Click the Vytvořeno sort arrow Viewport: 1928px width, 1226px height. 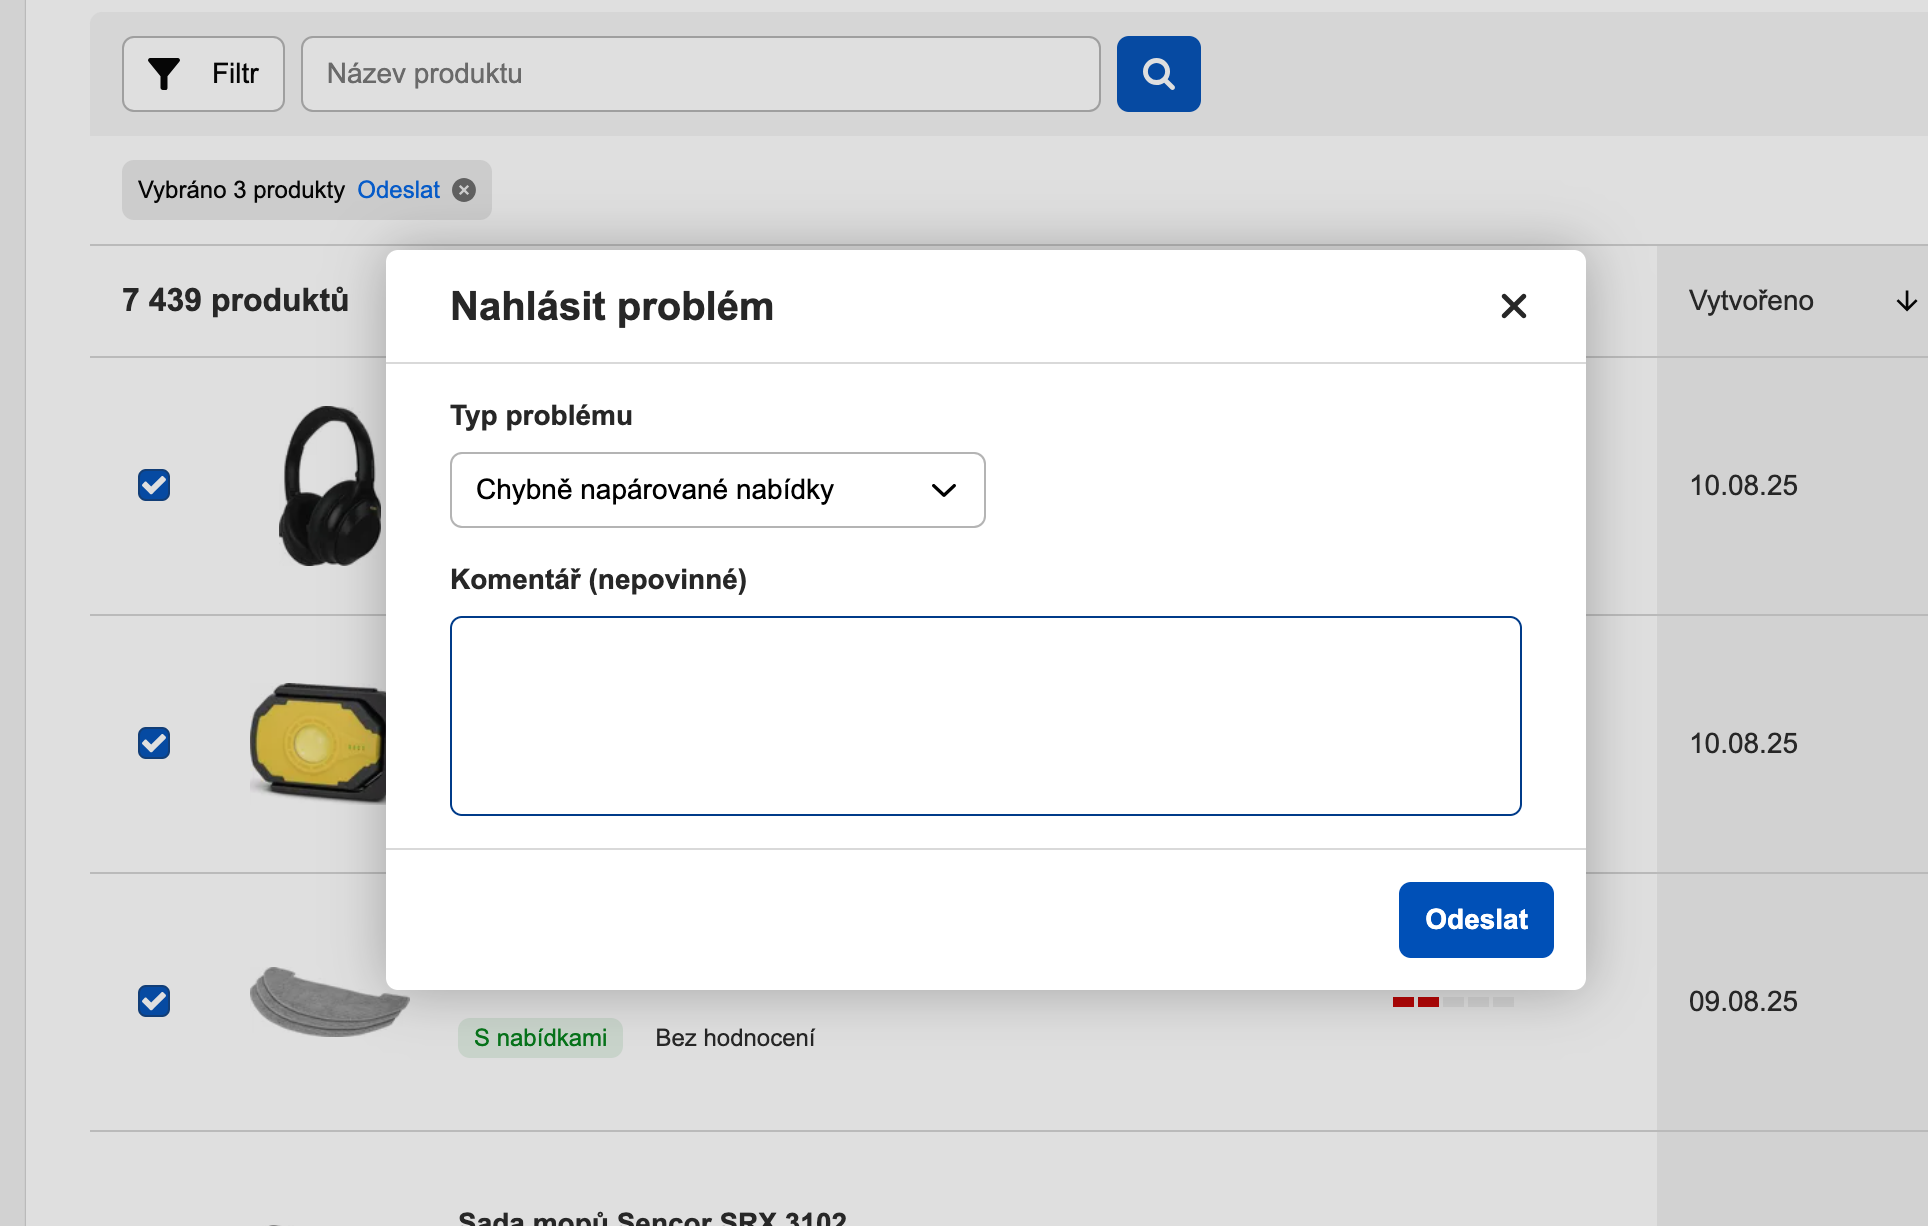coord(1906,301)
